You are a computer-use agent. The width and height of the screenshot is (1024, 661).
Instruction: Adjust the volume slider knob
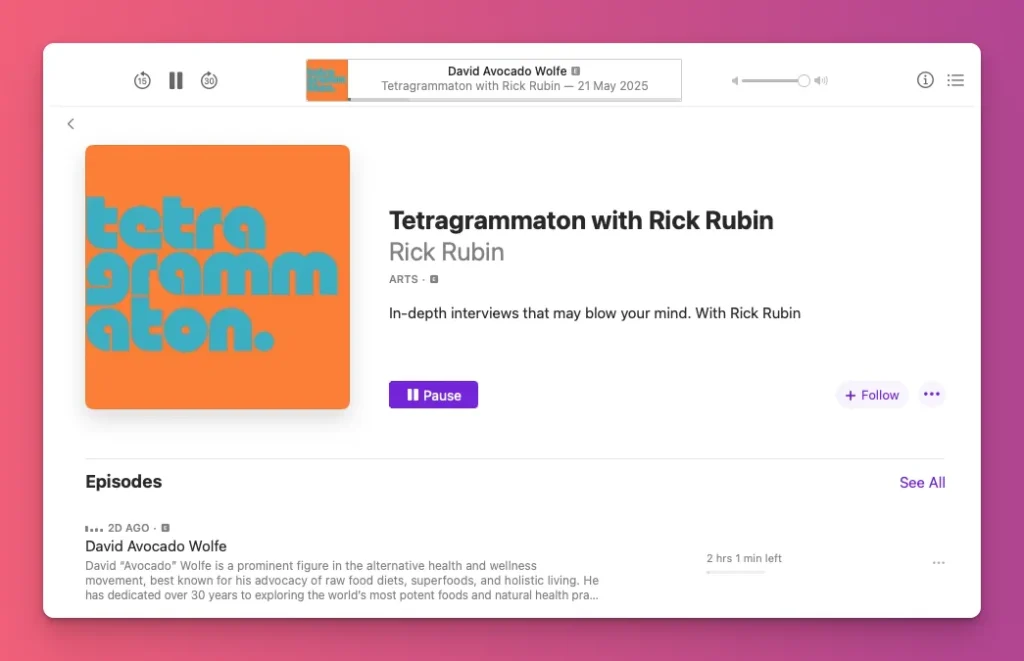pos(804,80)
